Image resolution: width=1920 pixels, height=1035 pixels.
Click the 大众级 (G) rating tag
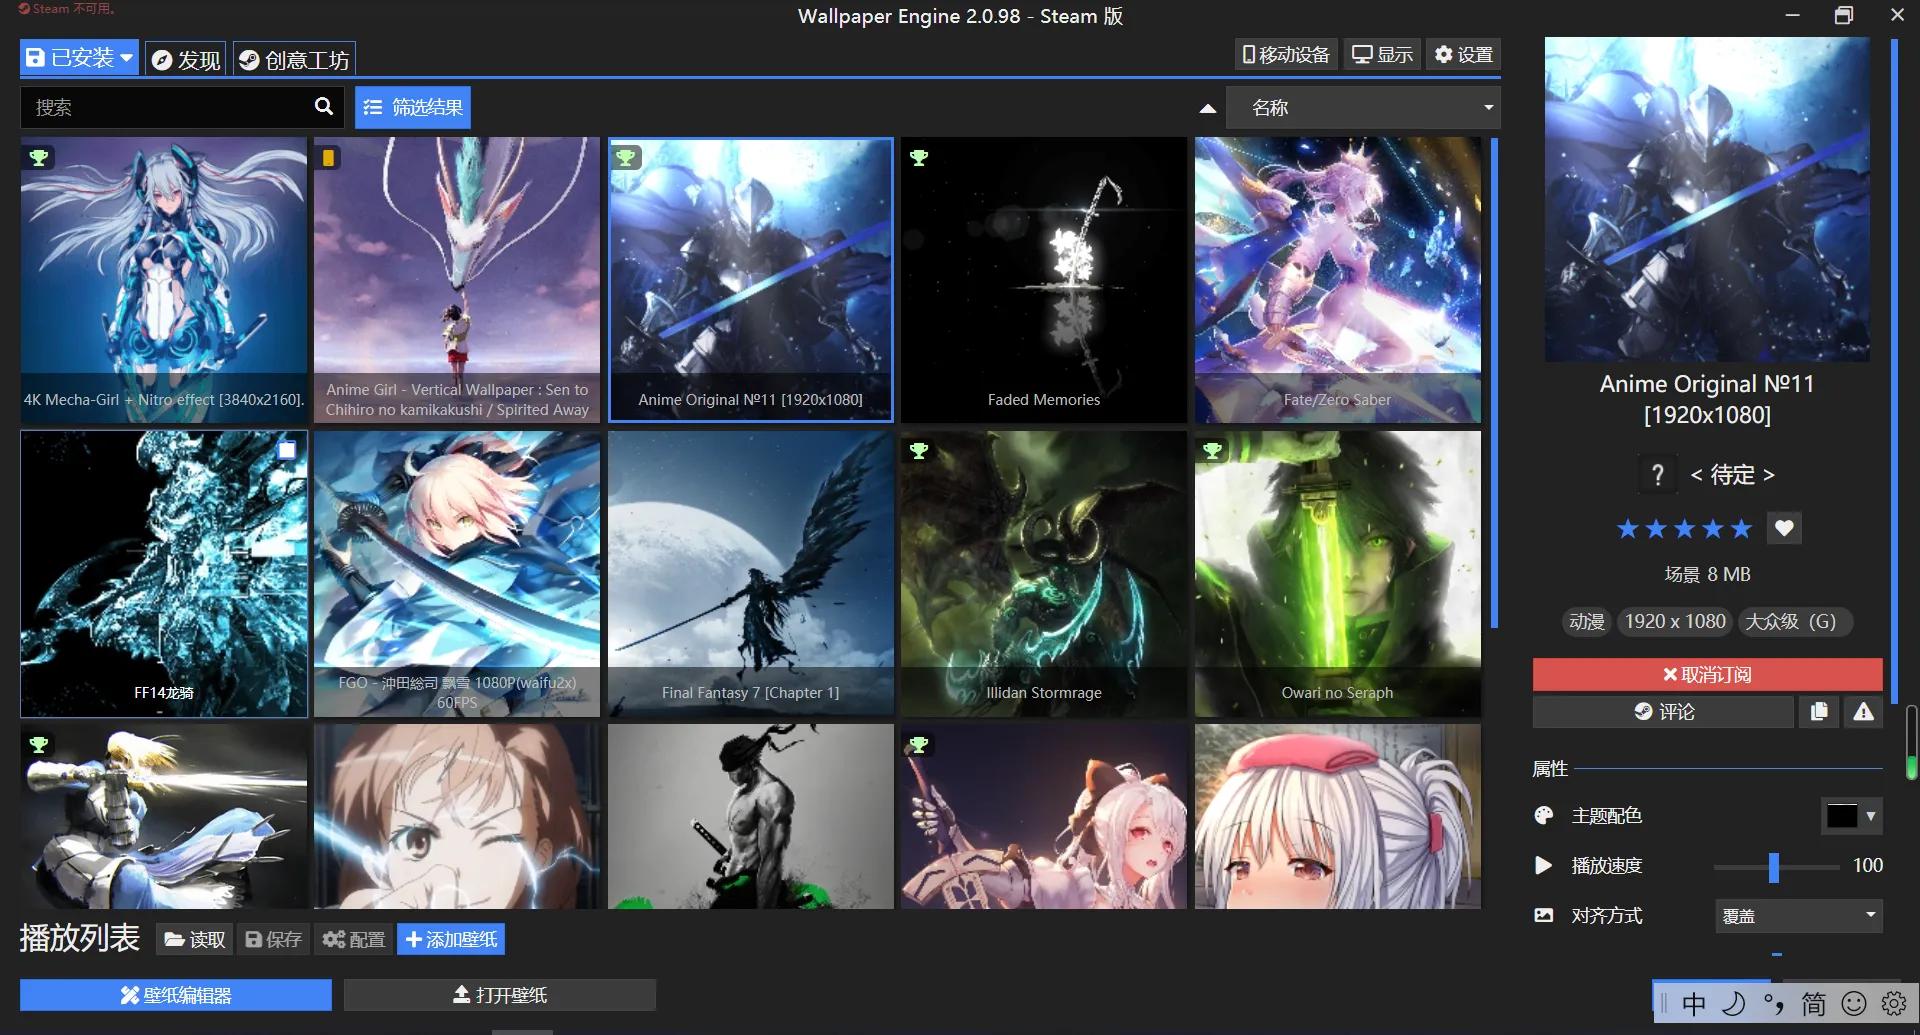(x=1794, y=621)
